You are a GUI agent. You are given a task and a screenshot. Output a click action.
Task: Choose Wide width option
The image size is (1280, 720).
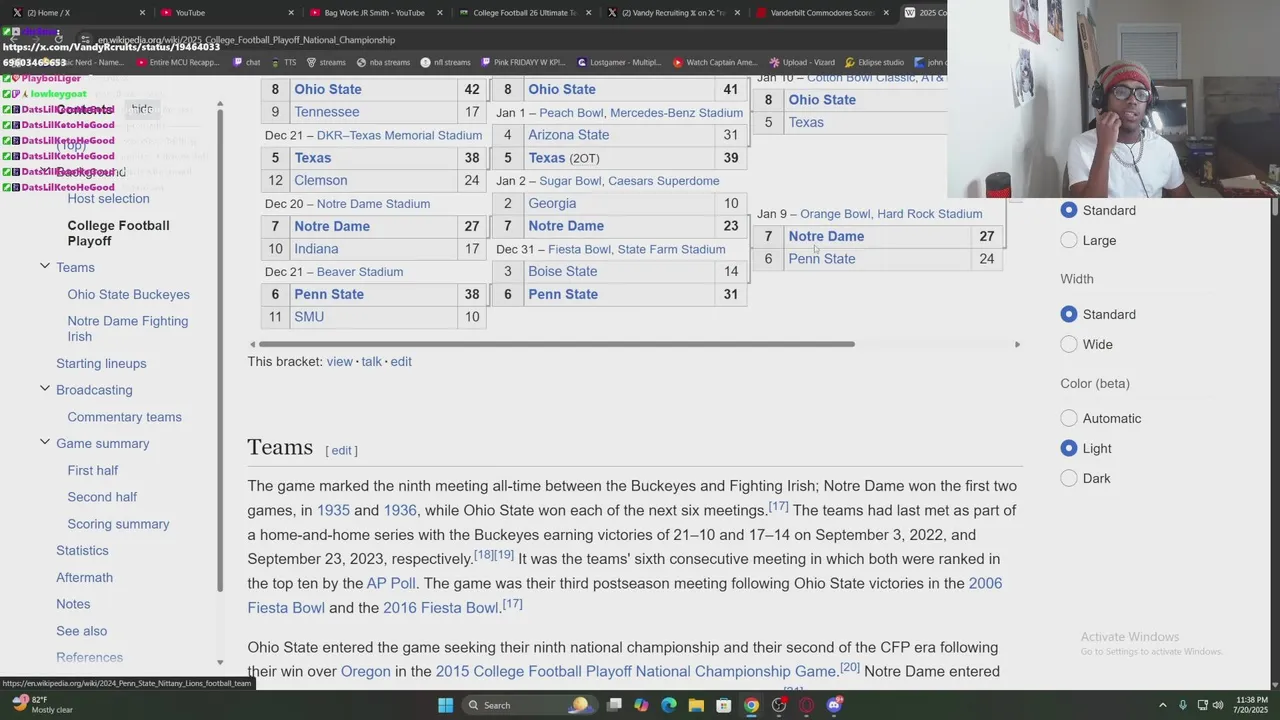pyautogui.click(x=1069, y=344)
